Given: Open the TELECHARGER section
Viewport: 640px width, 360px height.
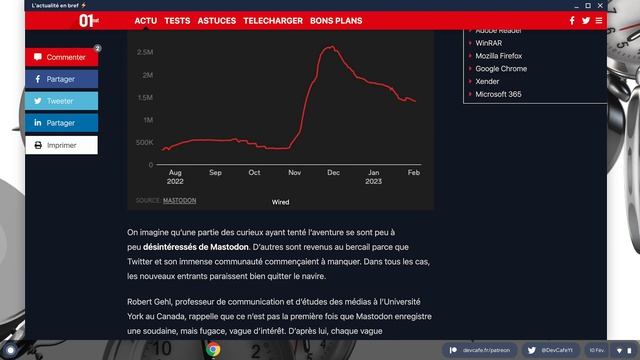Looking at the screenshot, I should coord(273,21).
